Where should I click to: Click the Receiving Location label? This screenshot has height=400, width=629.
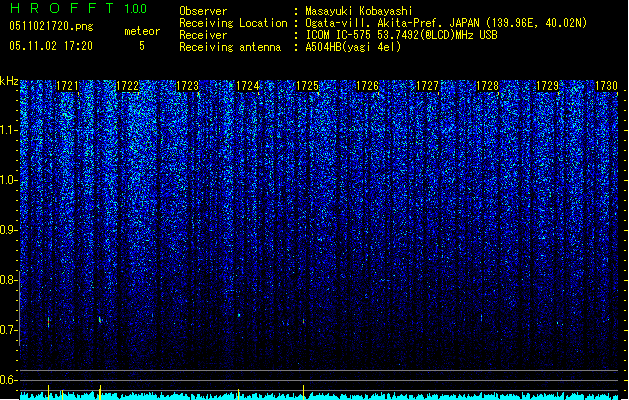tap(233, 23)
